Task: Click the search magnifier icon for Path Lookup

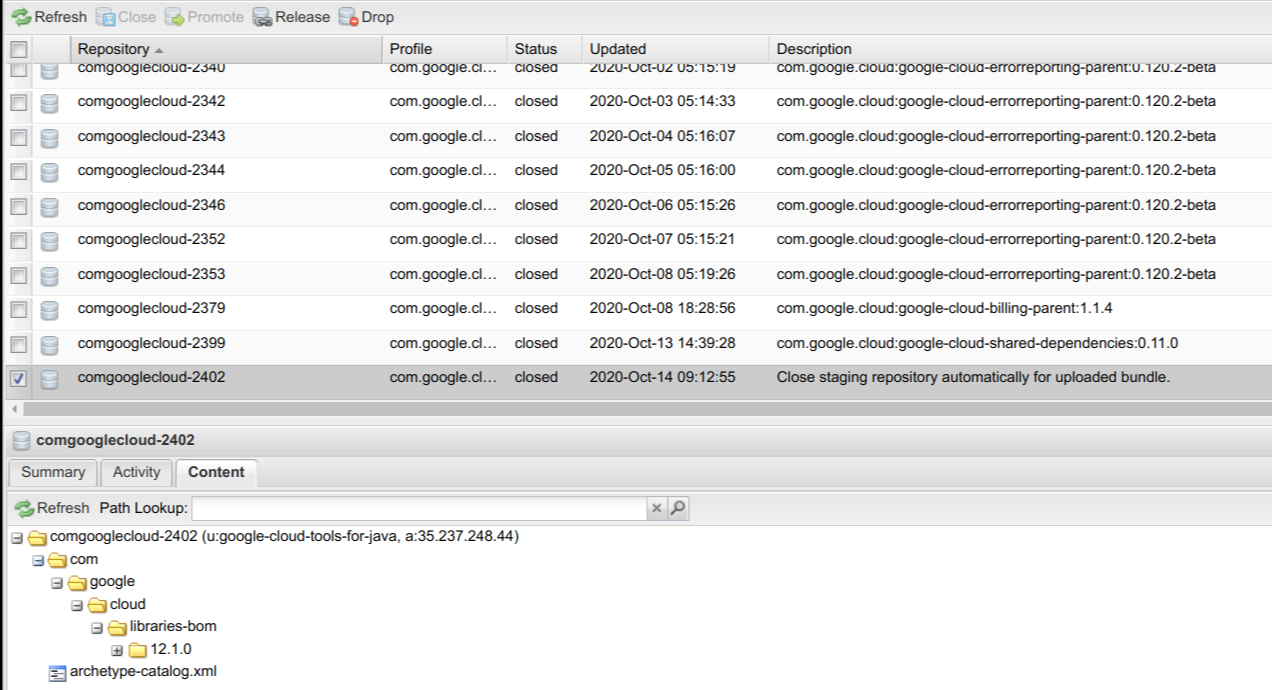Action: click(x=678, y=508)
